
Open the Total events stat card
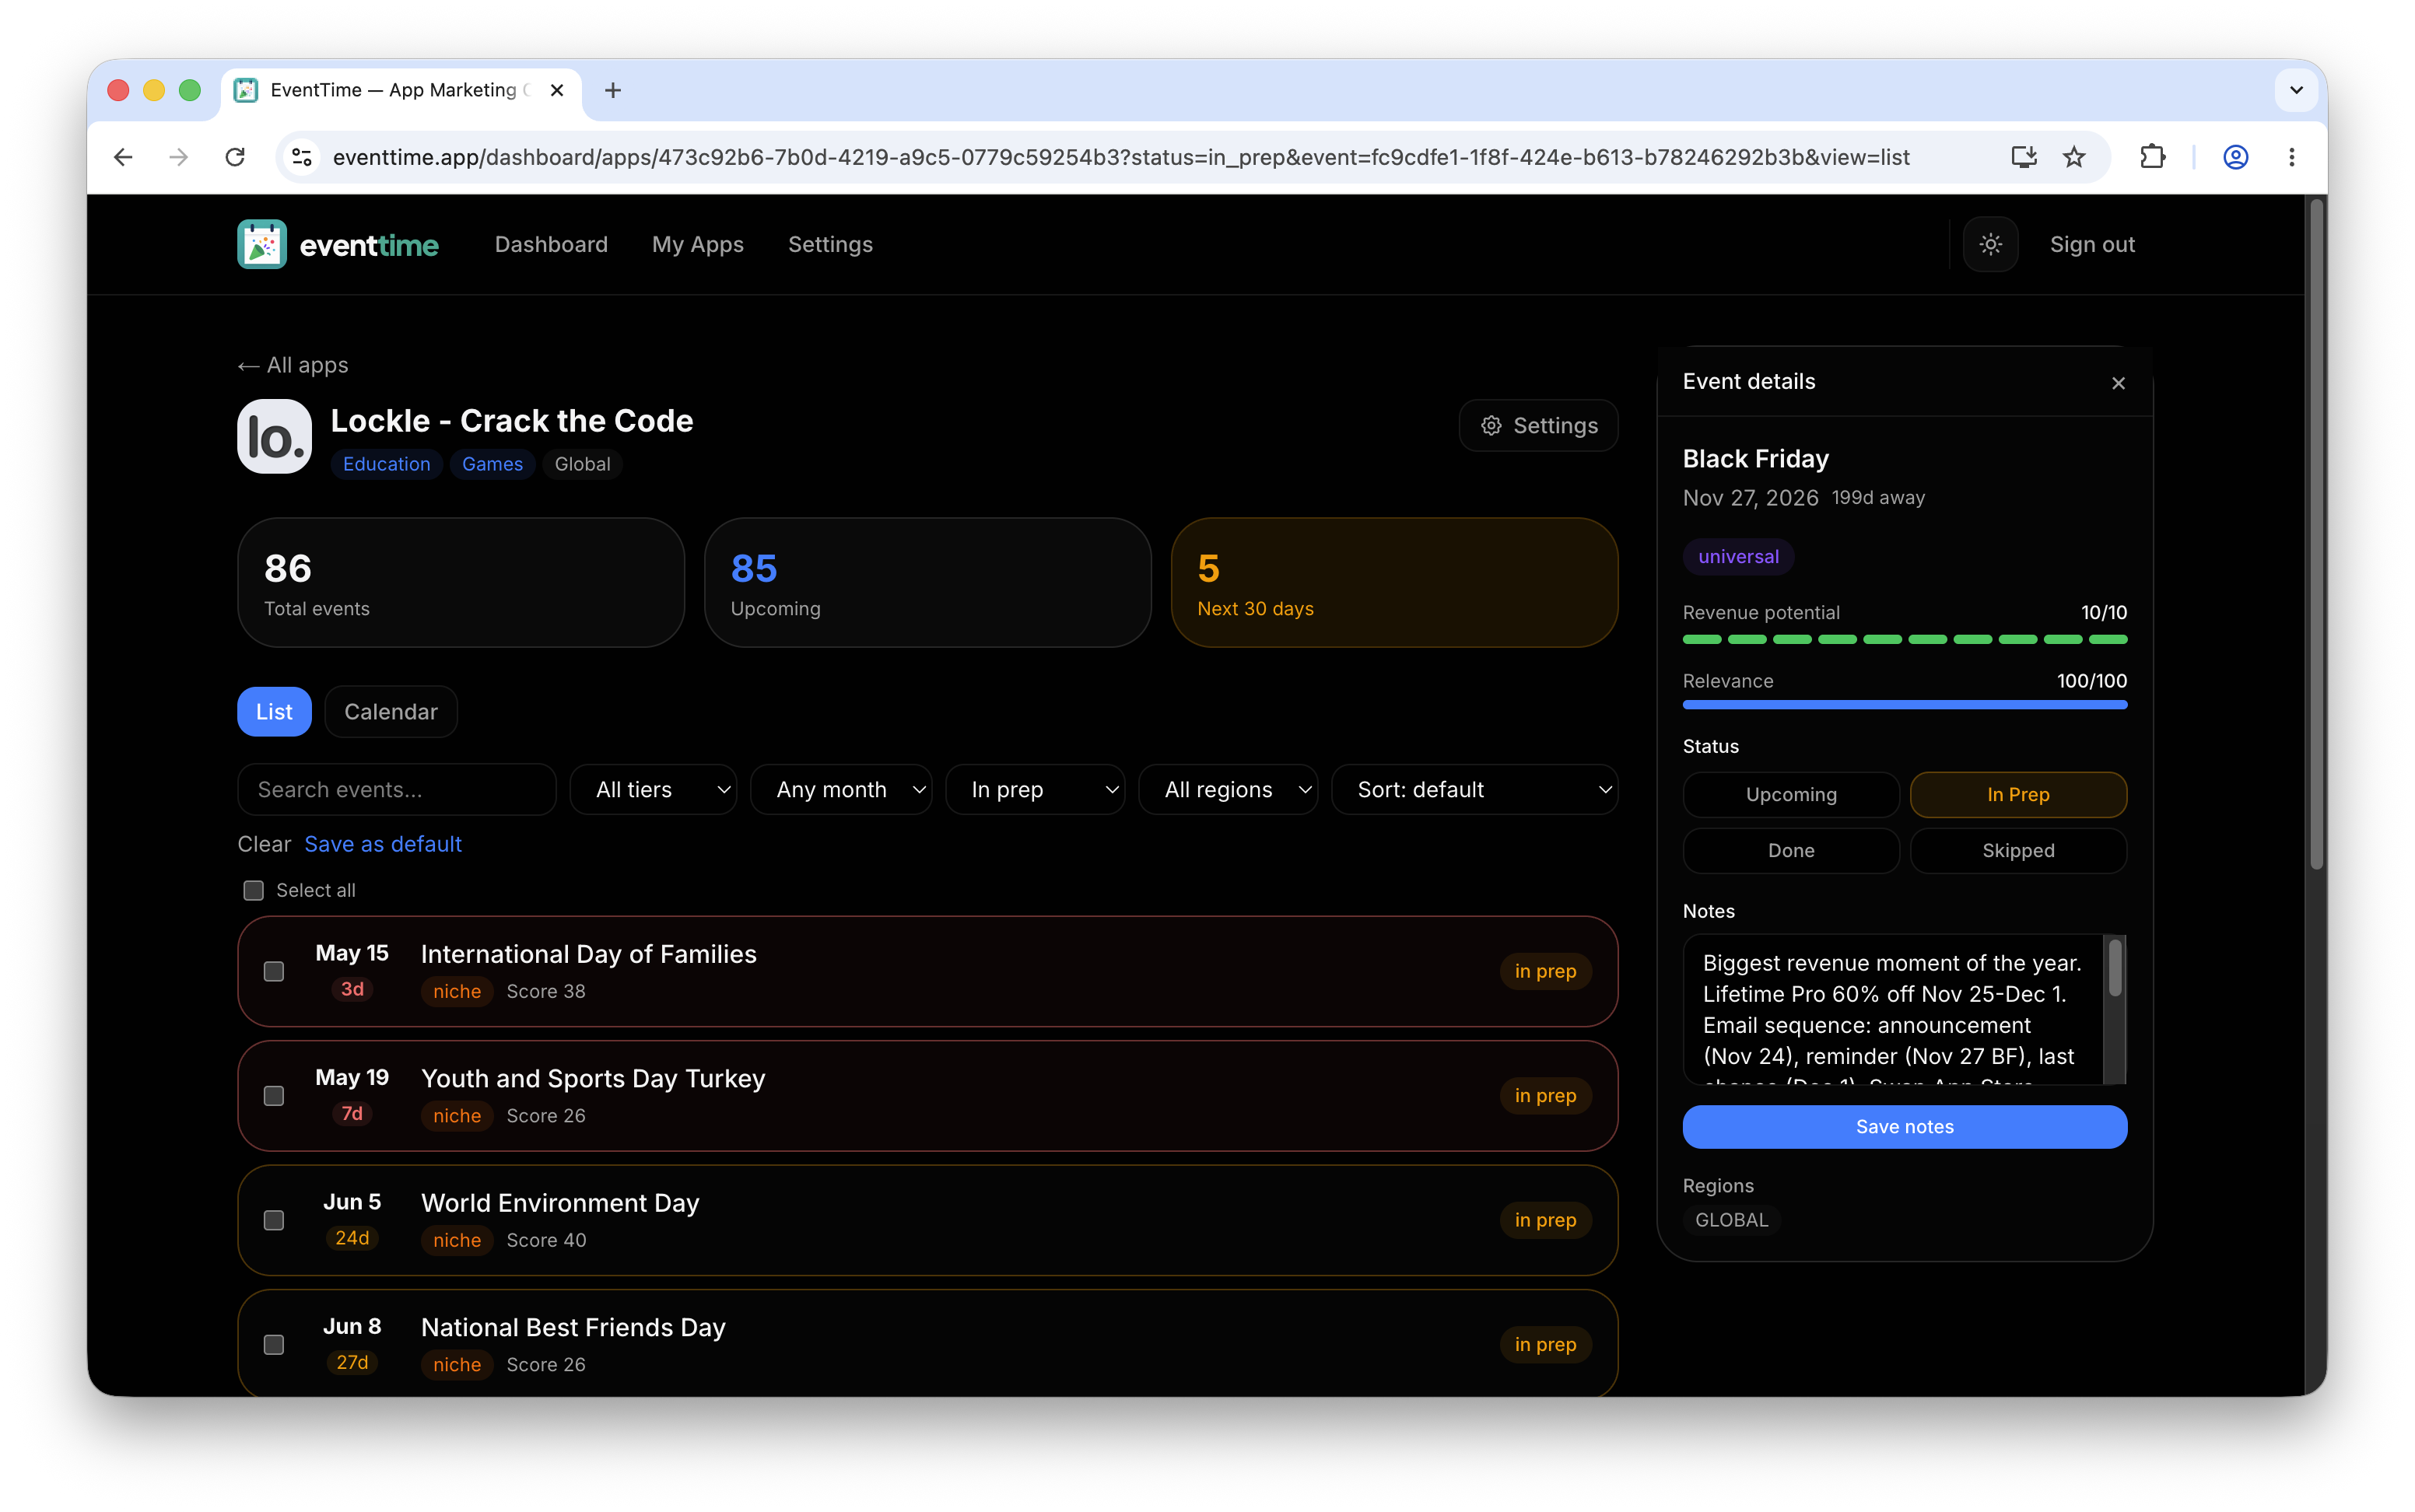coord(461,583)
